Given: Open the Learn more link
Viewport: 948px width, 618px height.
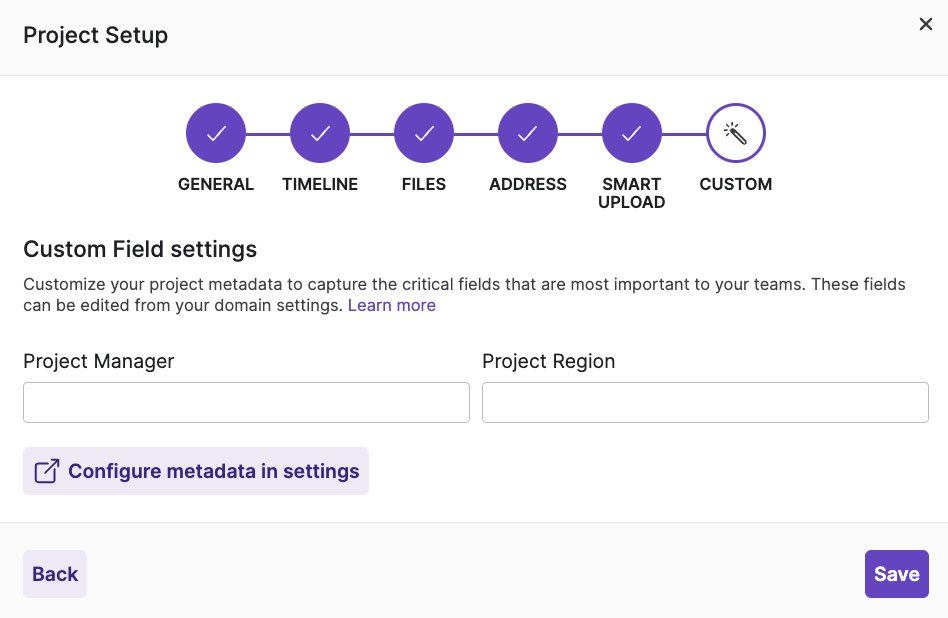Looking at the screenshot, I should pyautogui.click(x=391, y=305).
